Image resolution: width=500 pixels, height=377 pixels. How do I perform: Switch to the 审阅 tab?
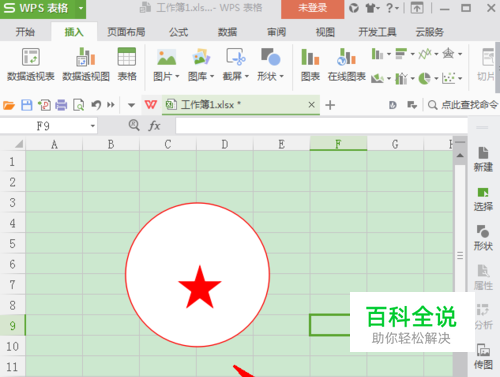pyautogui.click(x=276, y=32)
